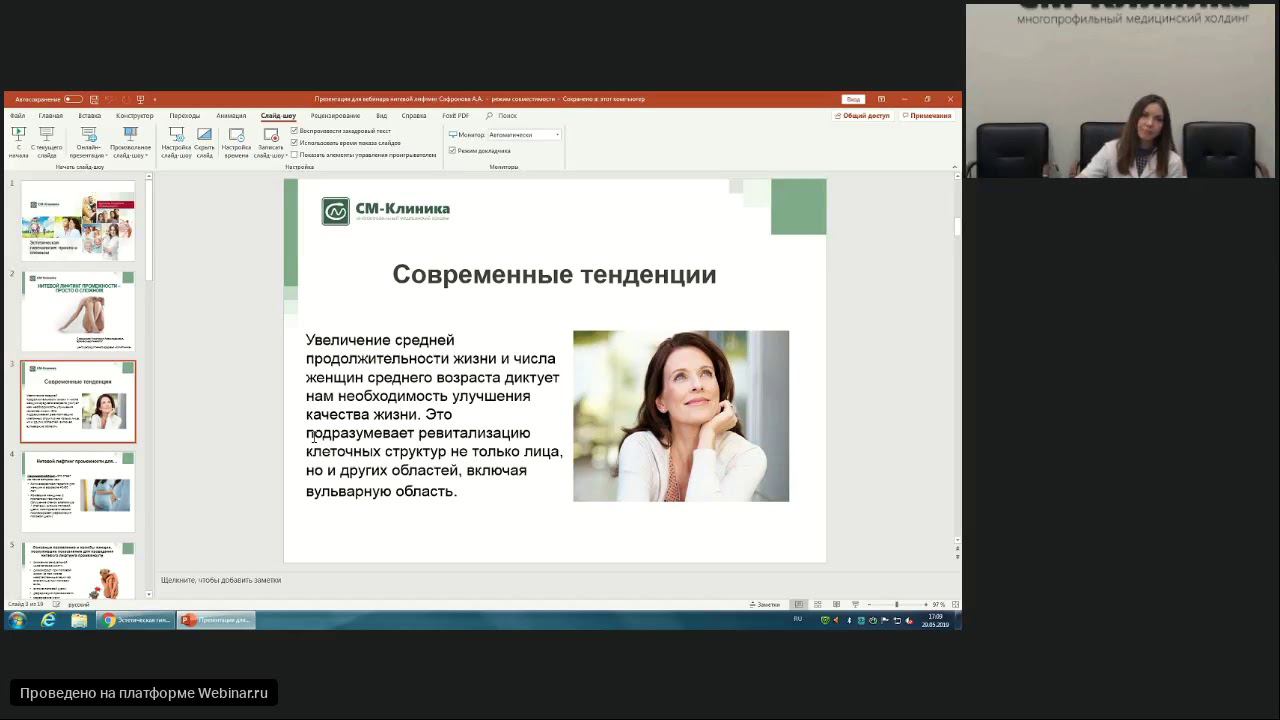Select slide 4 thumbnail
Image resolution: width=1280 pixels, height=720 pixels.
pos(78,491)
